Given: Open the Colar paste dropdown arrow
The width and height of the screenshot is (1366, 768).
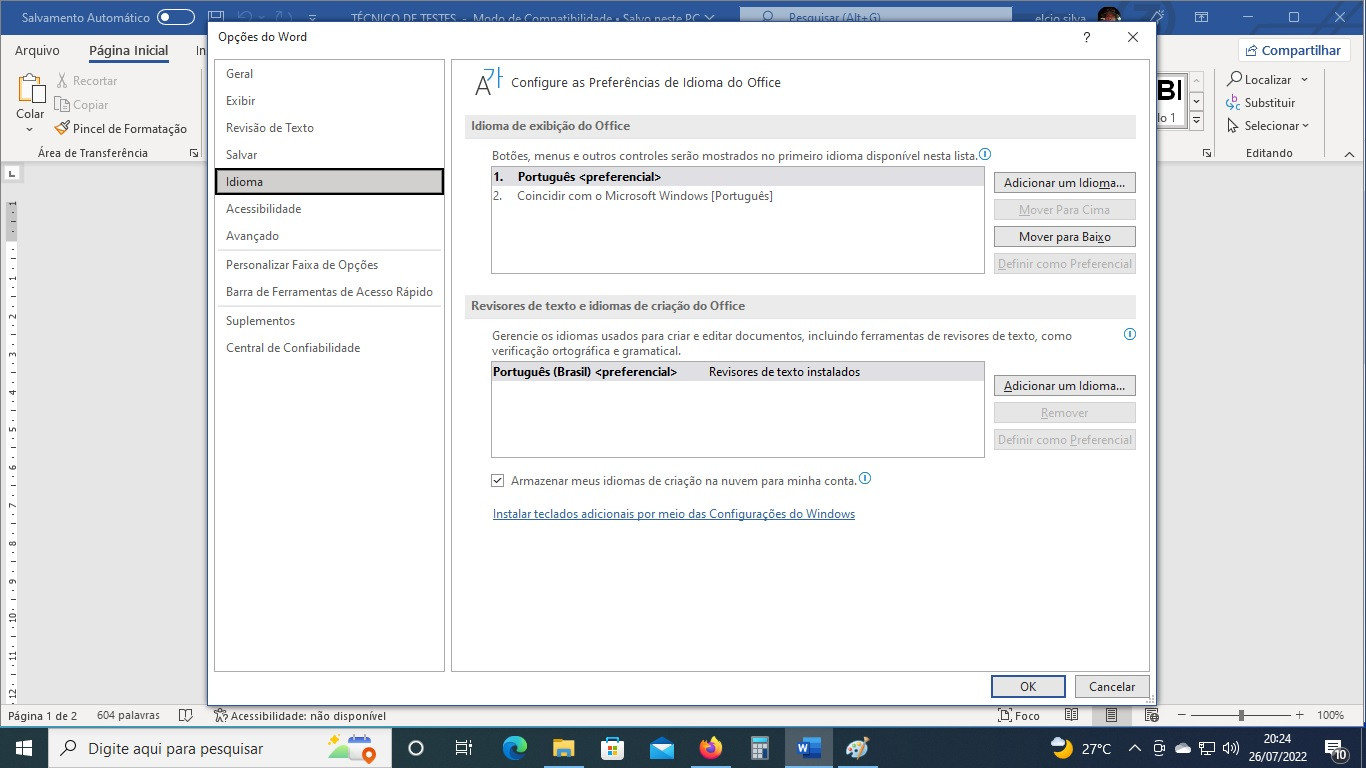Looking at the screenshot, I should point(30,129).
